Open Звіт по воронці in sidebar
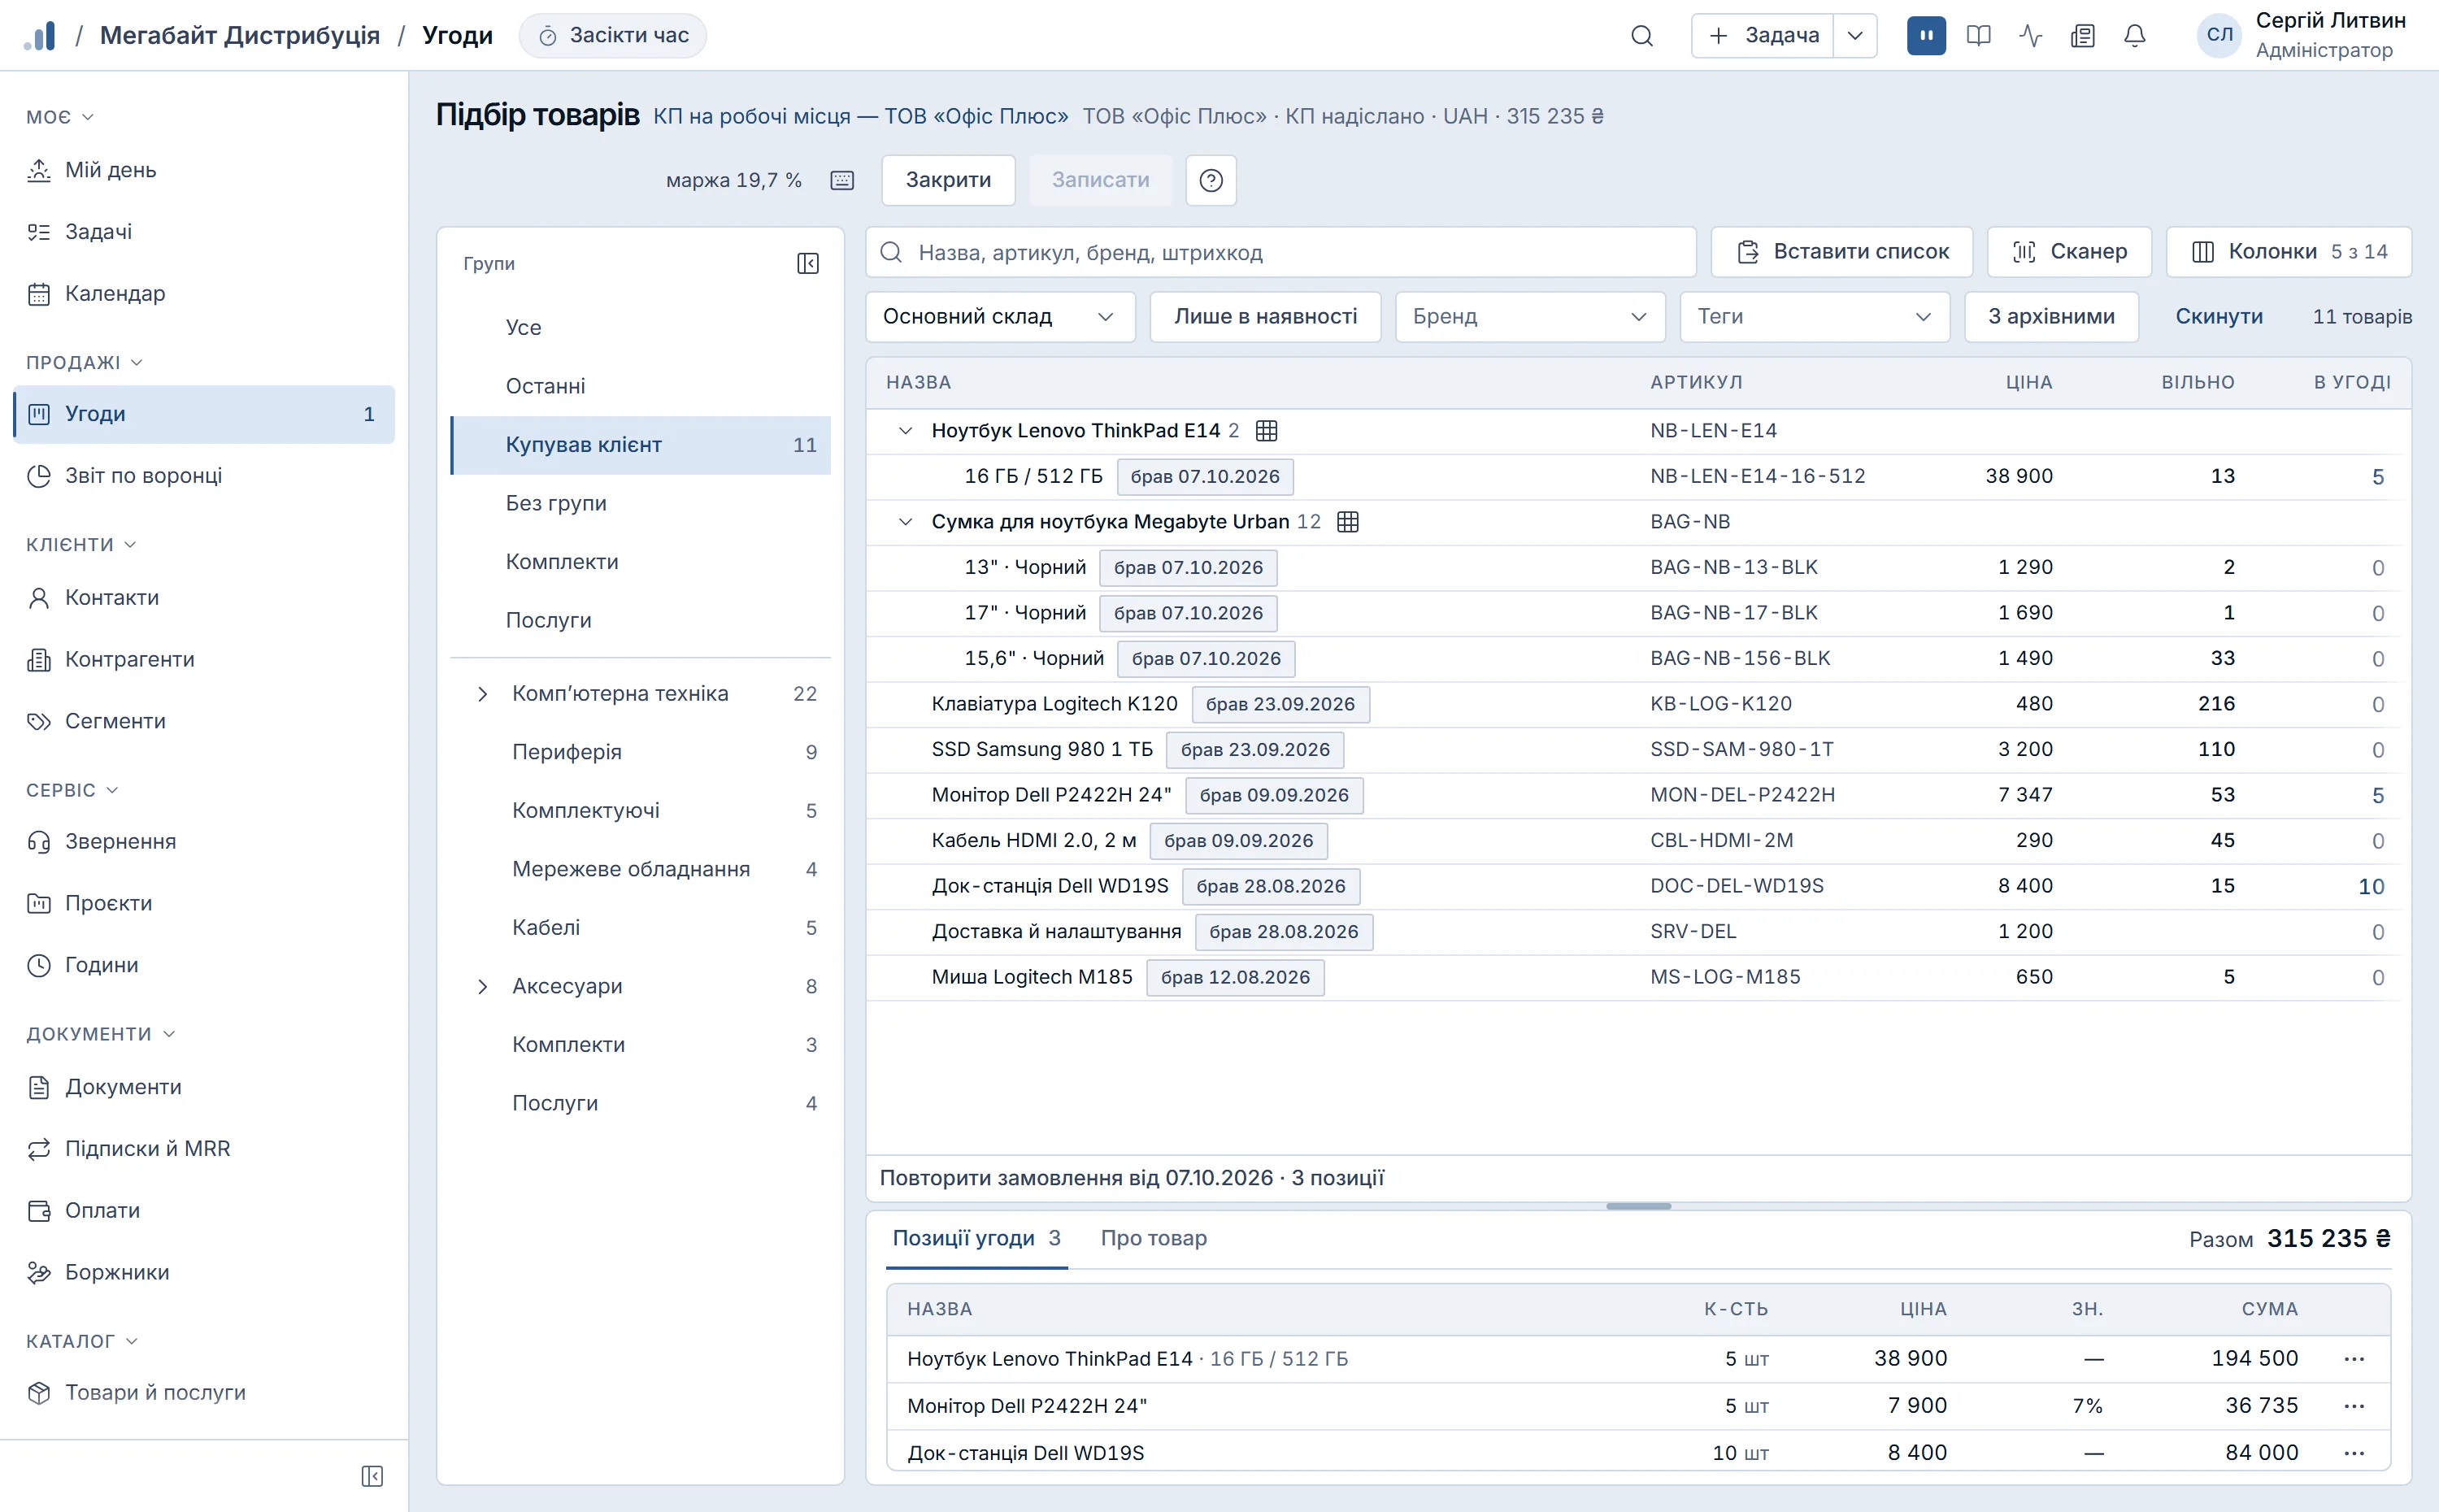The width and height of the screenshot is (2439, 1512). tap(204, 476)
